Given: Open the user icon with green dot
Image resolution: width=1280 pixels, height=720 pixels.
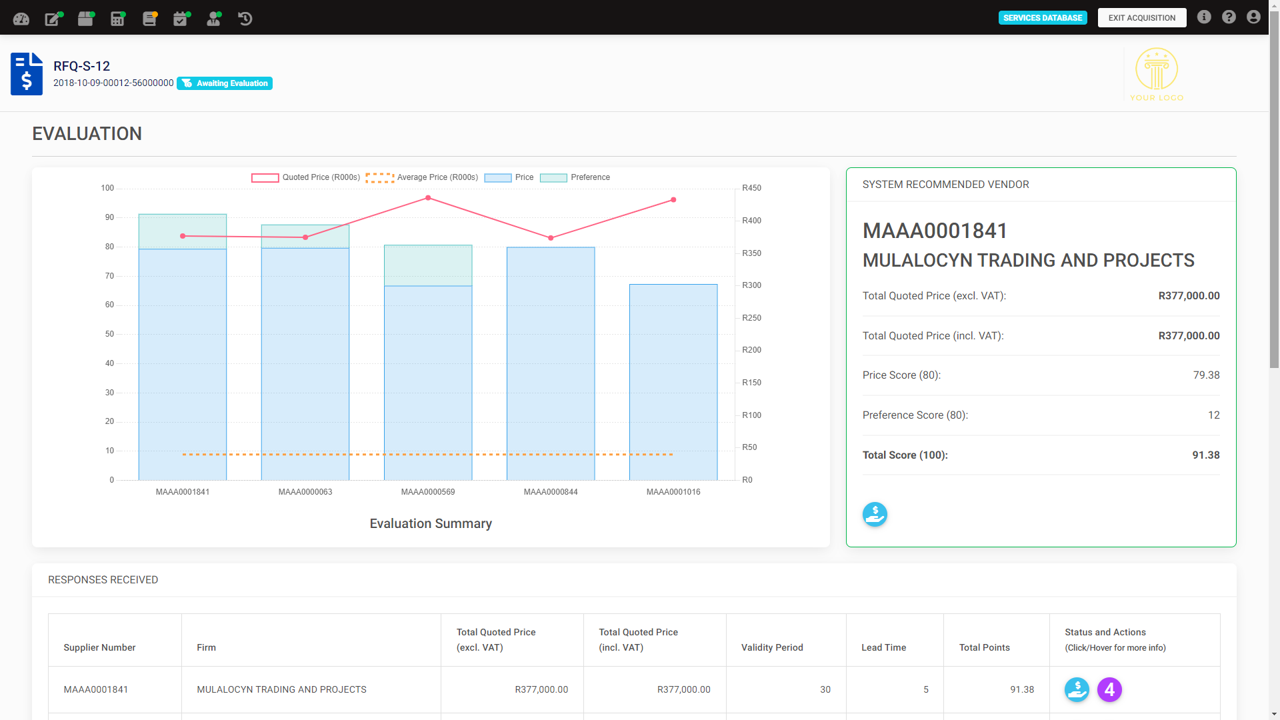Looking at the screenshot, I should (213, 18).
